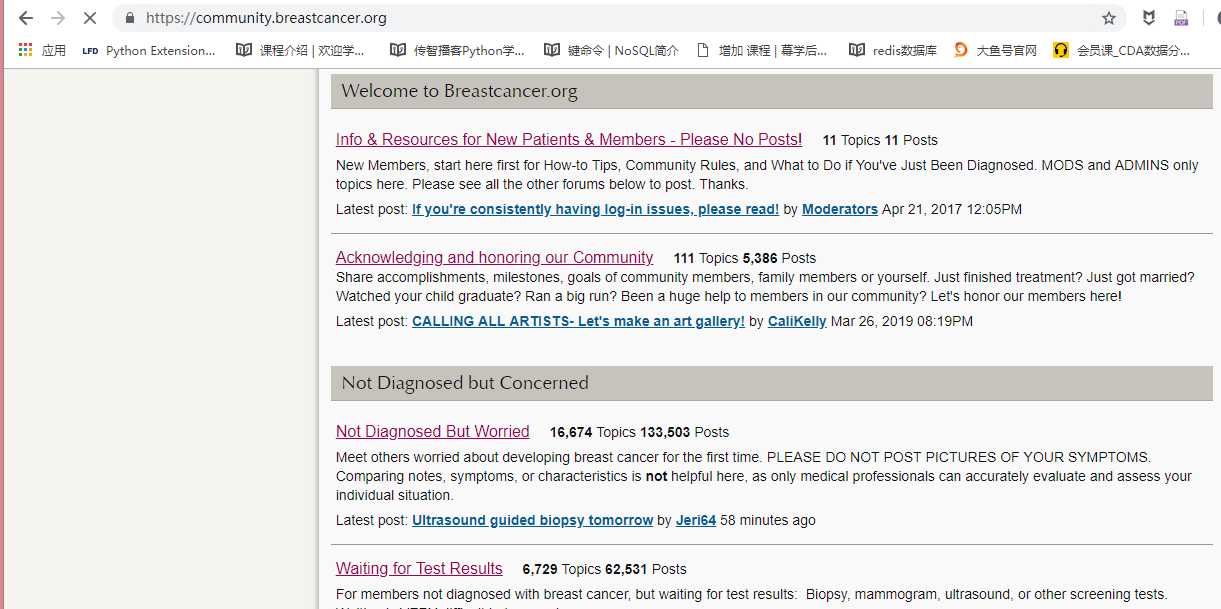1221x609 pixels.
Task: Select the 111 Topics 5,386 Posts count
Action: 745,258
